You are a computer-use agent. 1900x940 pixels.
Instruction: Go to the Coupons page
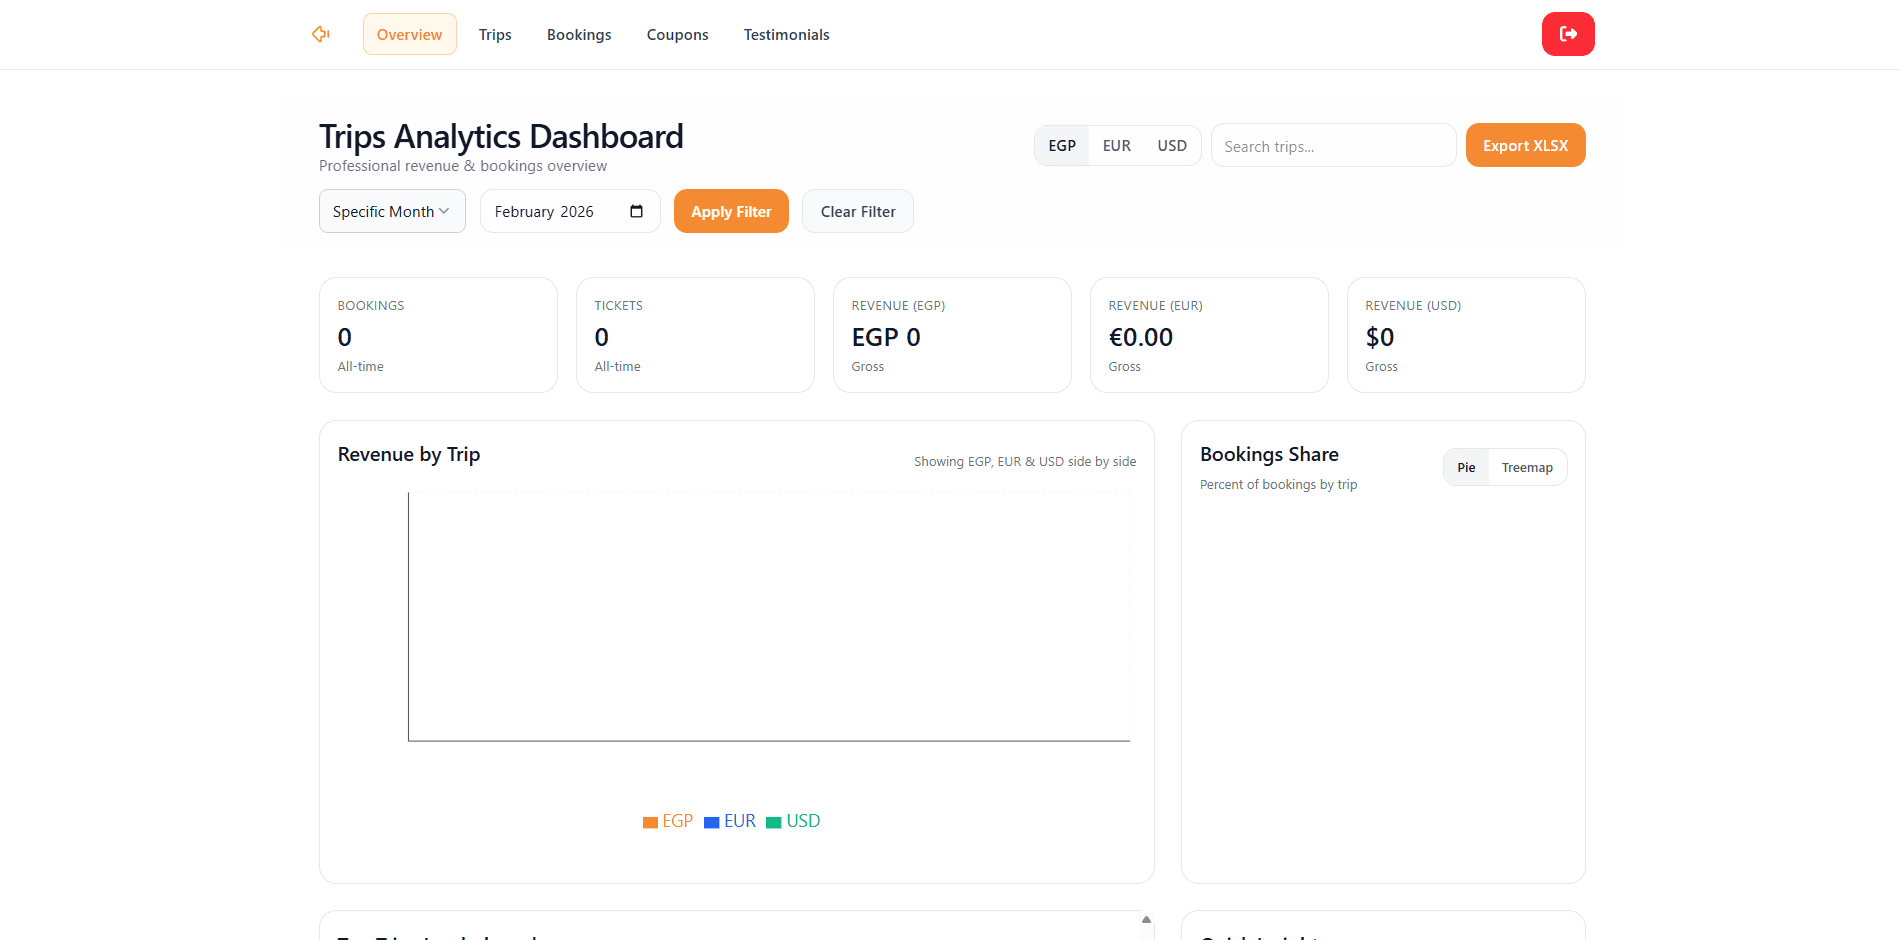(x=677, y=34)
